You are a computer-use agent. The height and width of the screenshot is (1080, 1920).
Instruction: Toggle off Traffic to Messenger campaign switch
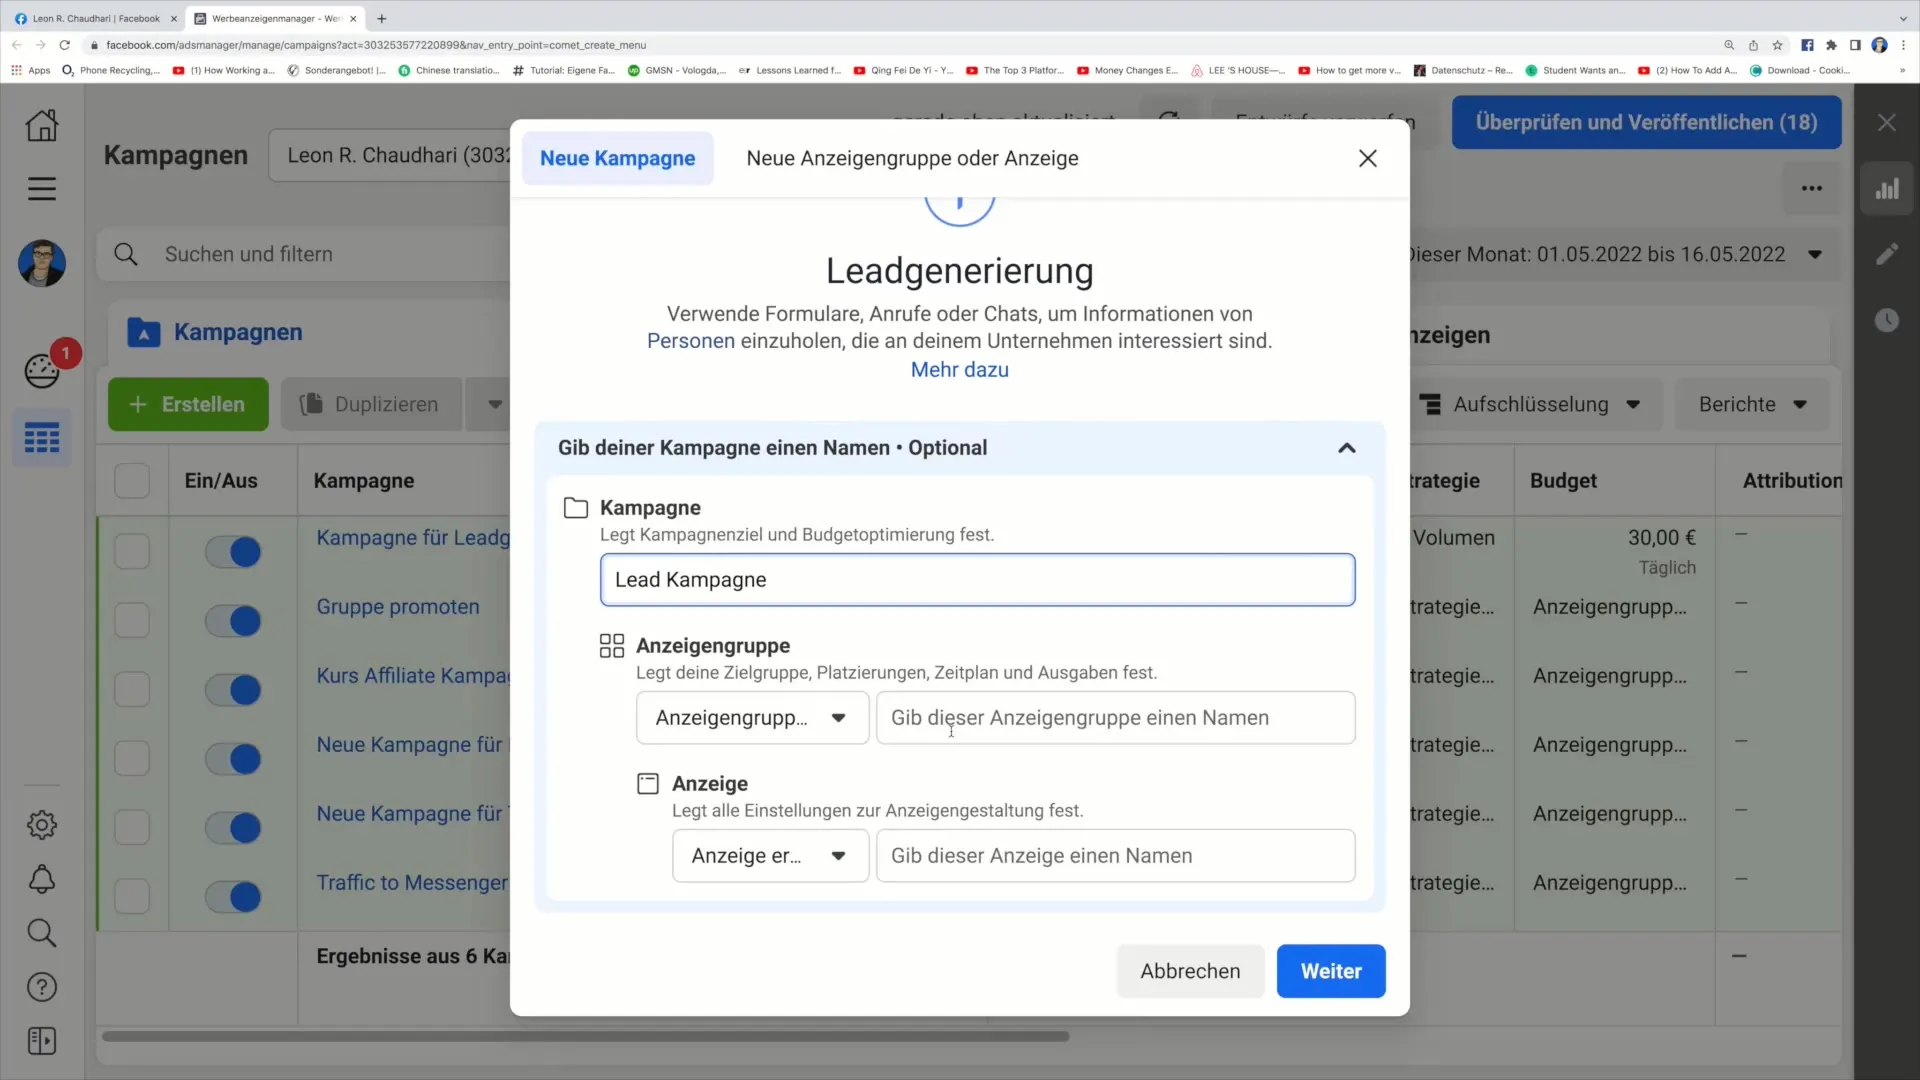(x=233, y=897)
